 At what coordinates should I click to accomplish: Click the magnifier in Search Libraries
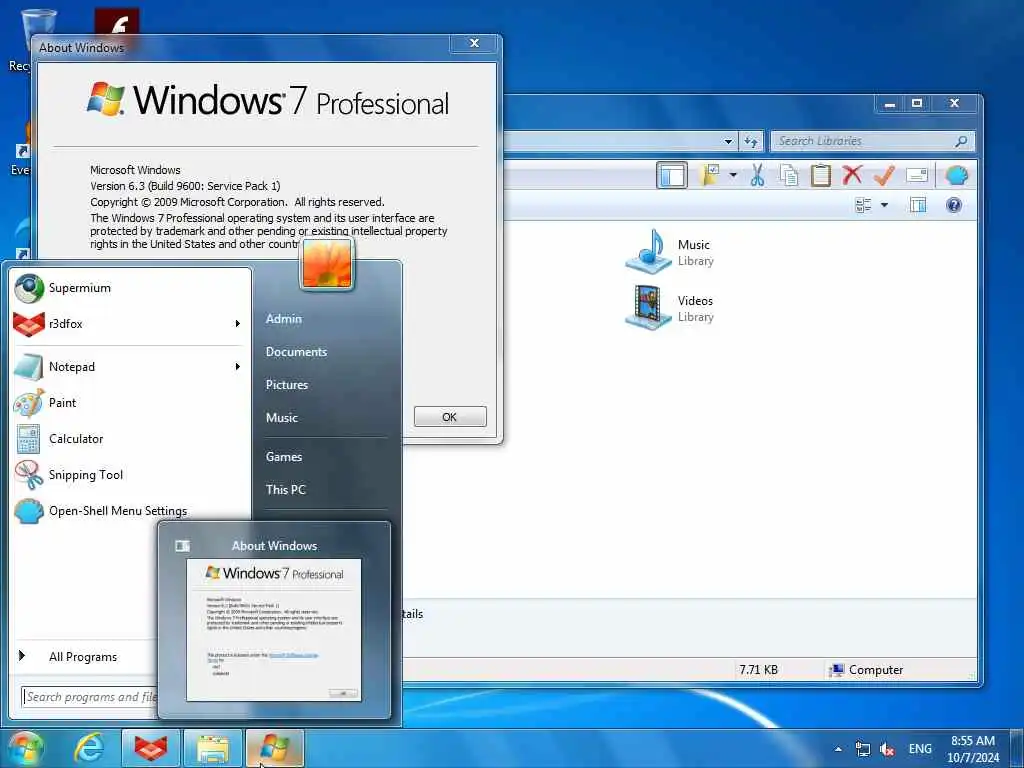tap(961, 141)
